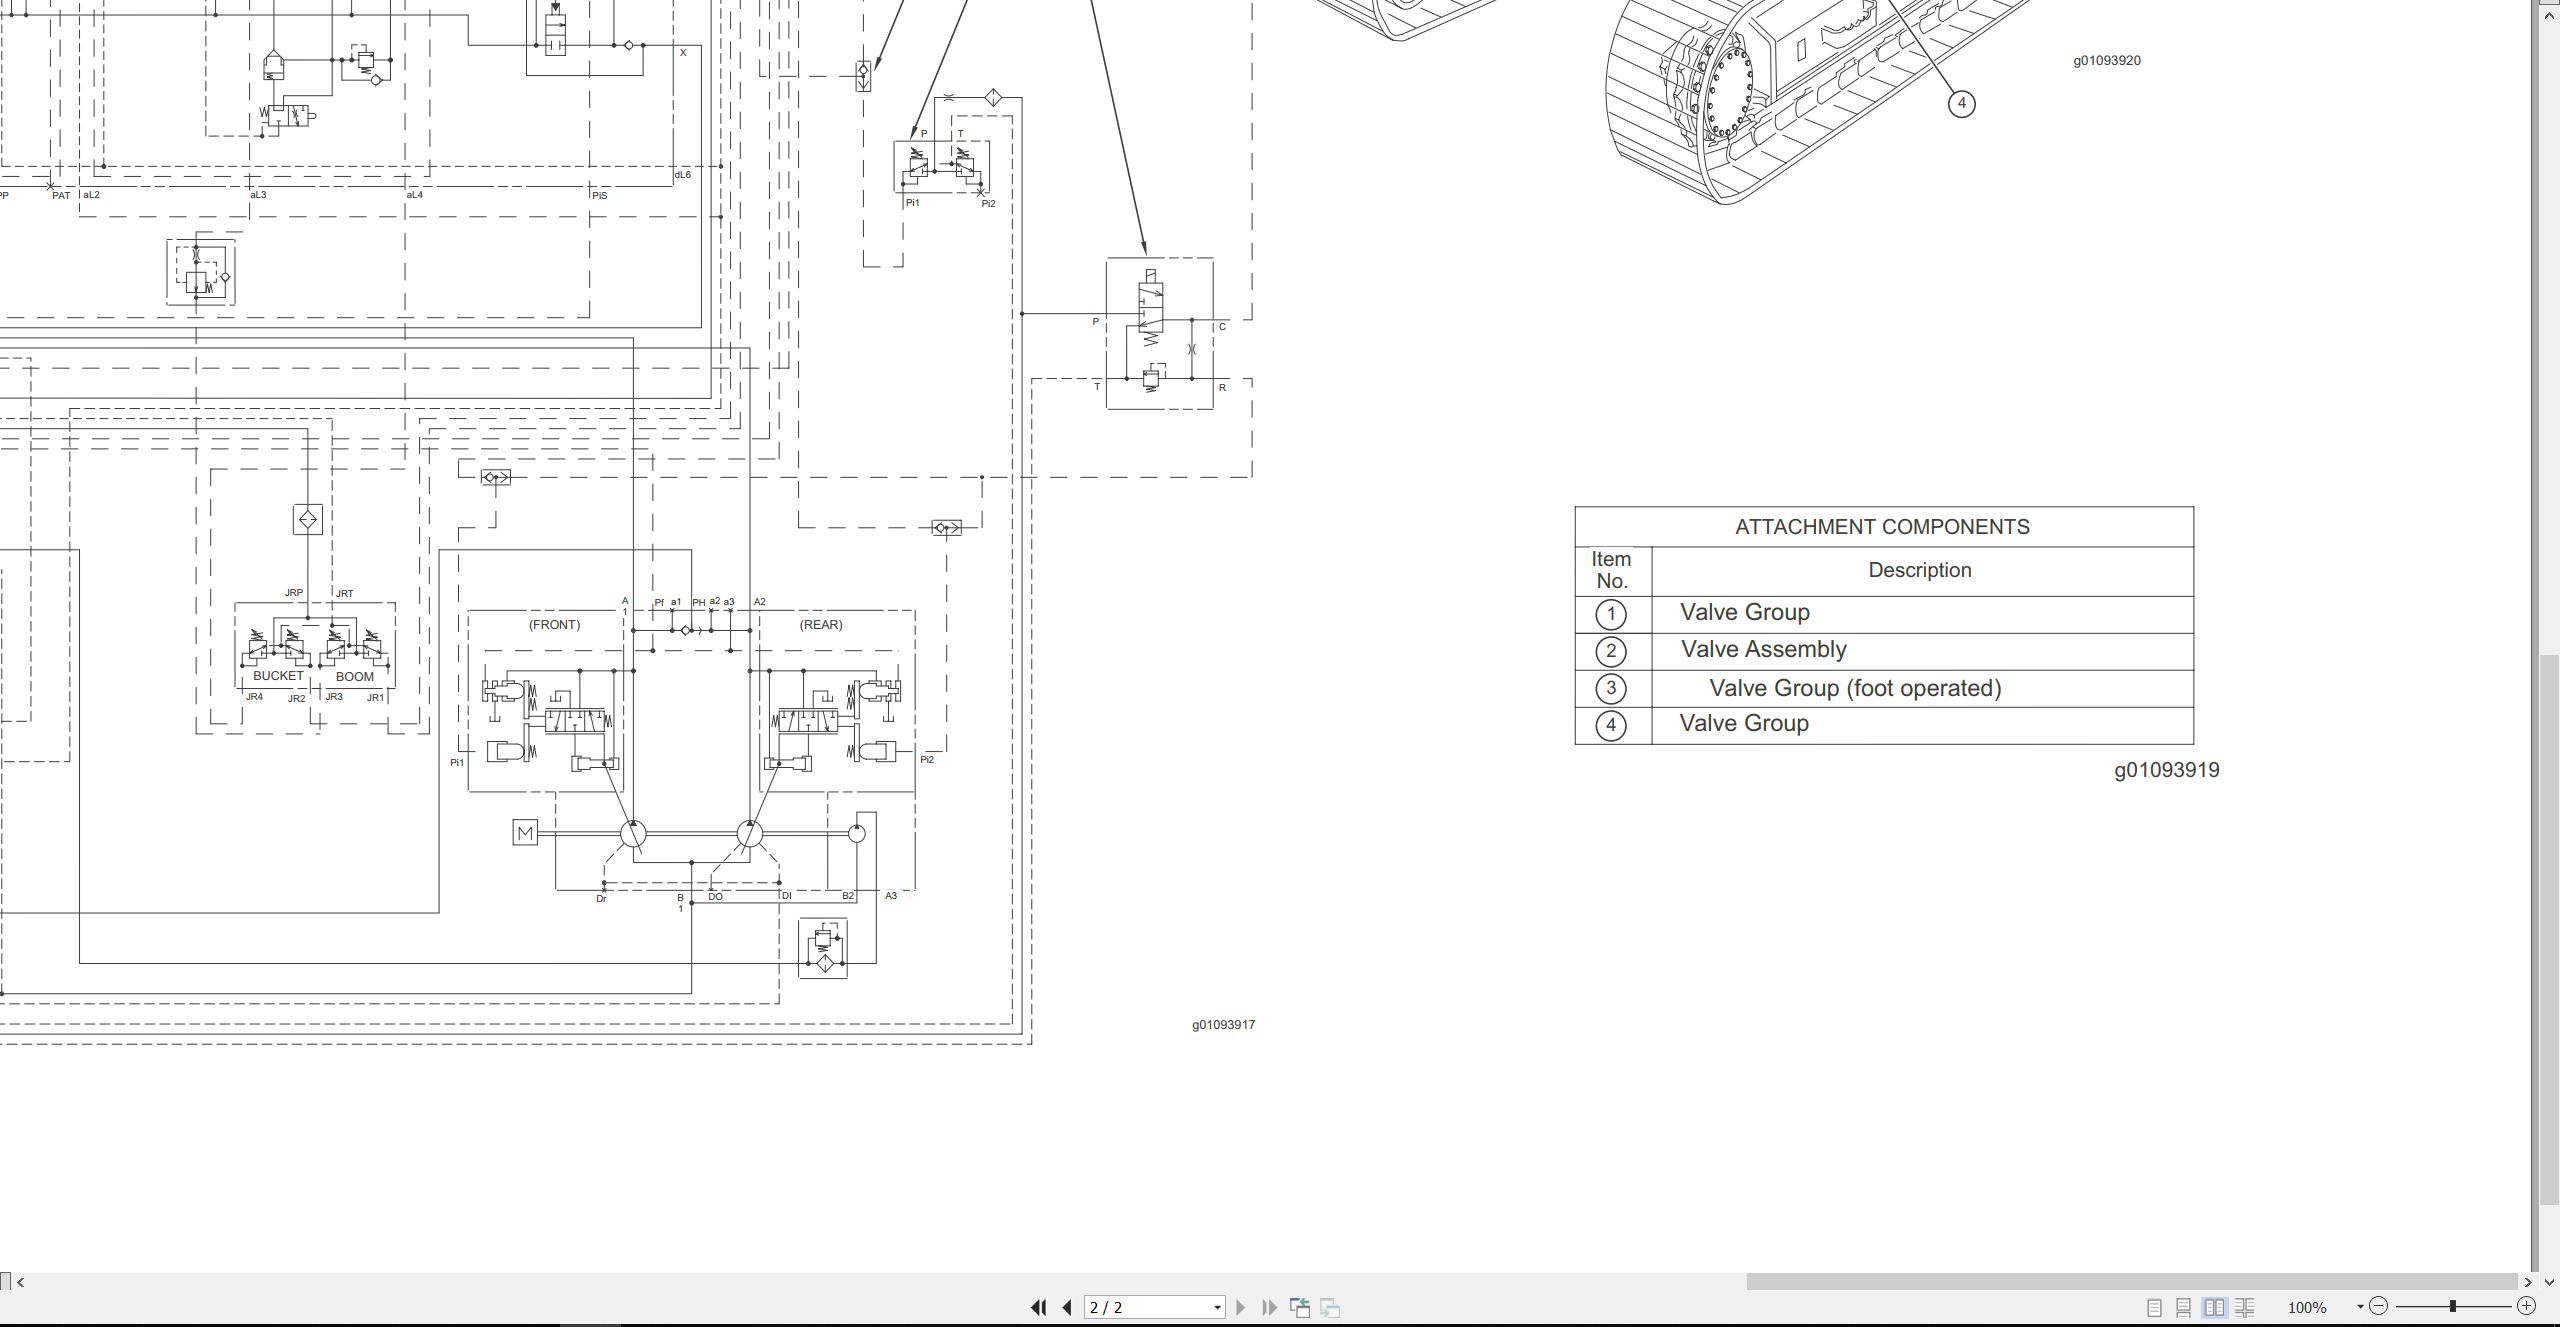This screenshot has height=1327, width=2560.
Task: Click the previous view icon
Action: (x=1300, y=1307)
